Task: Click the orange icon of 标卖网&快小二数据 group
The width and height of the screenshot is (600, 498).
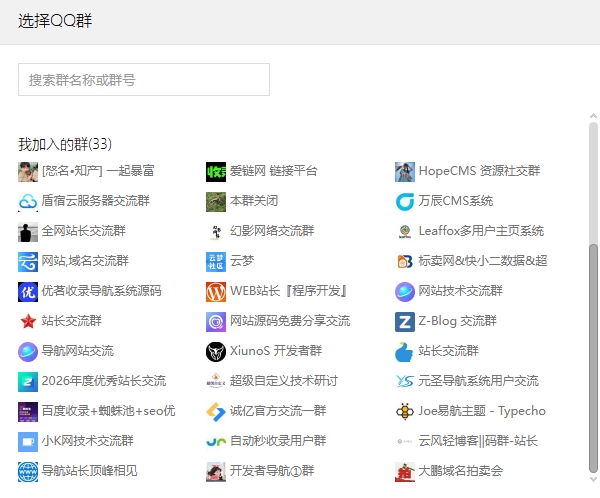Action: [x=405, y=261]
